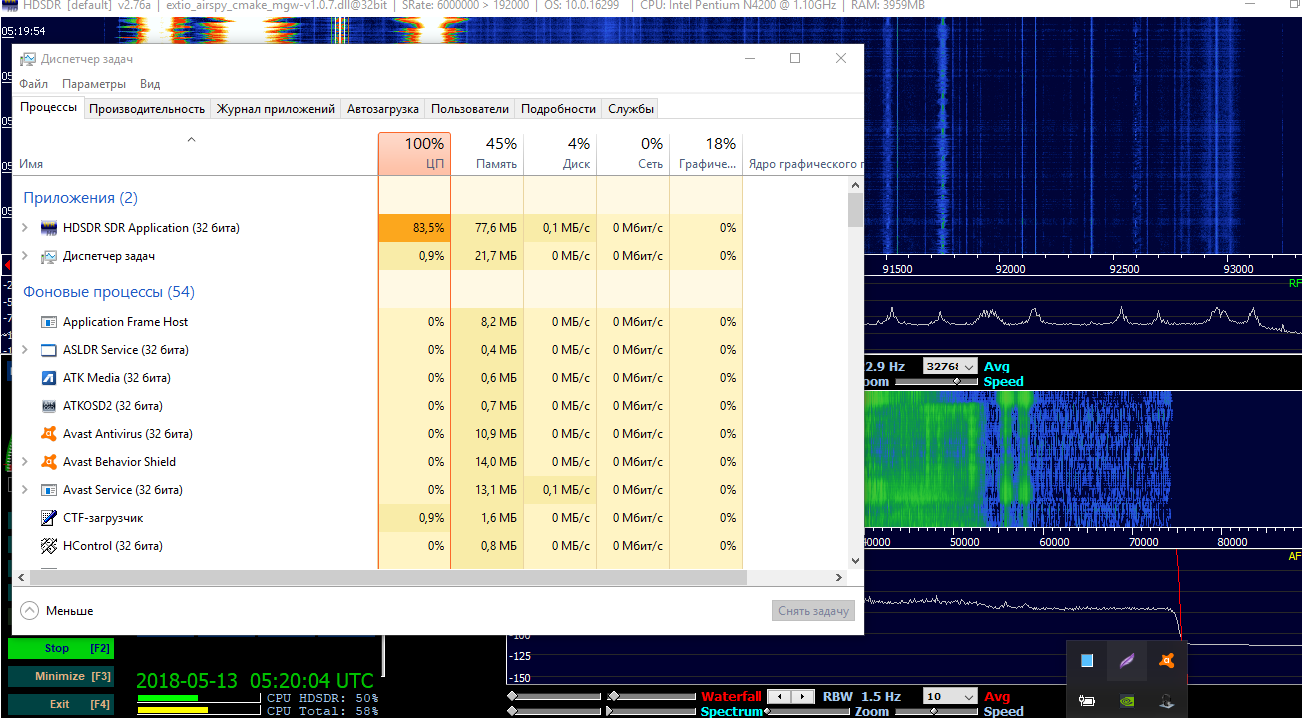Switch to the Пользователи tab

470,109
